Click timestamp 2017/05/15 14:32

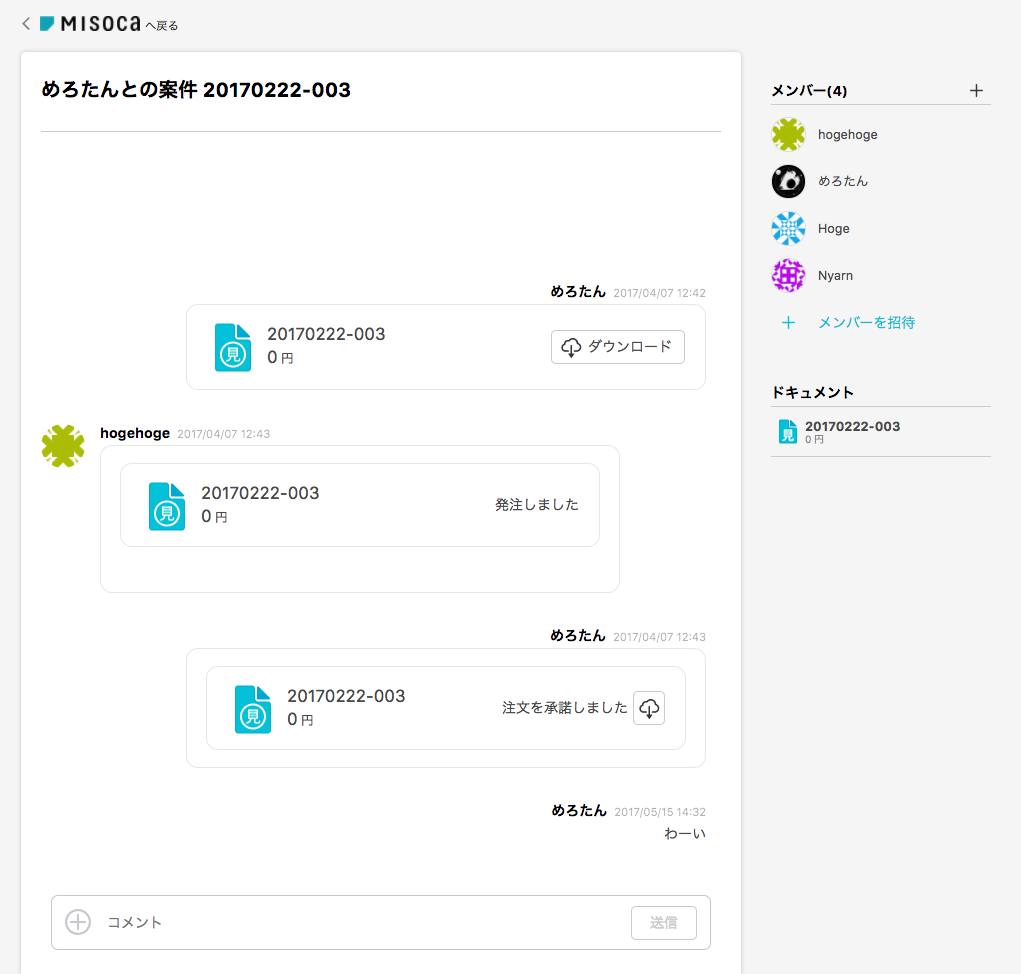[x=660, y=812]
